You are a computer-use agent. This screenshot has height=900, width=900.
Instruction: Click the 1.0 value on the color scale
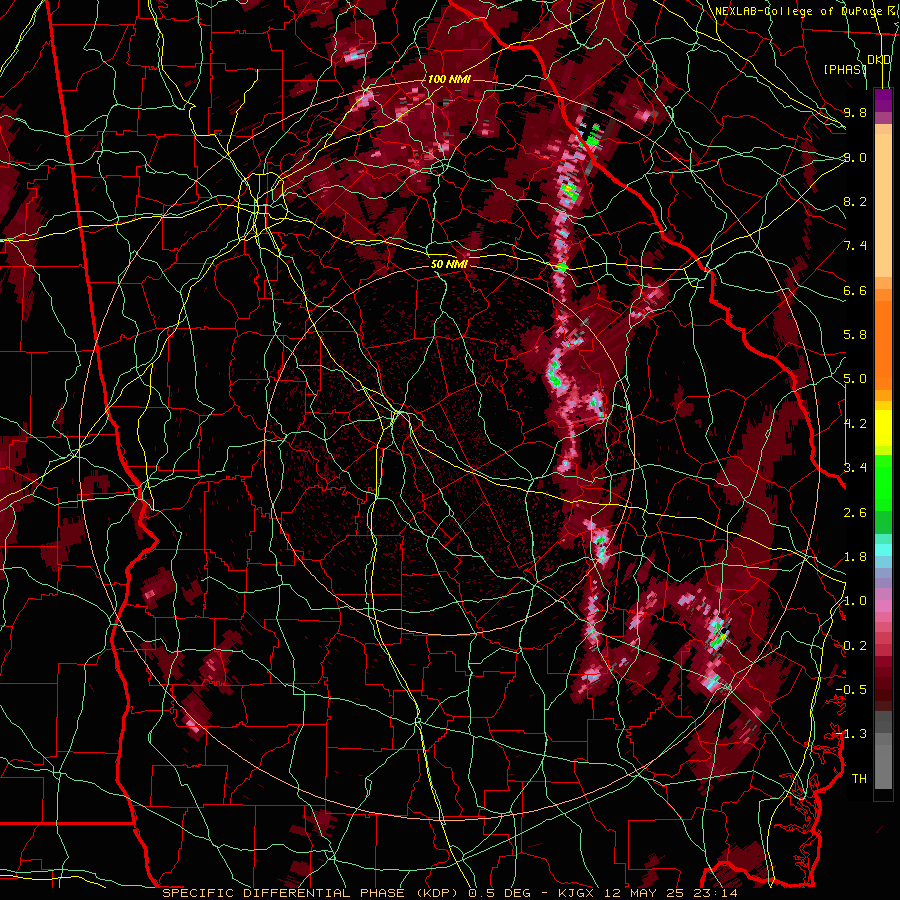[855, 601]
